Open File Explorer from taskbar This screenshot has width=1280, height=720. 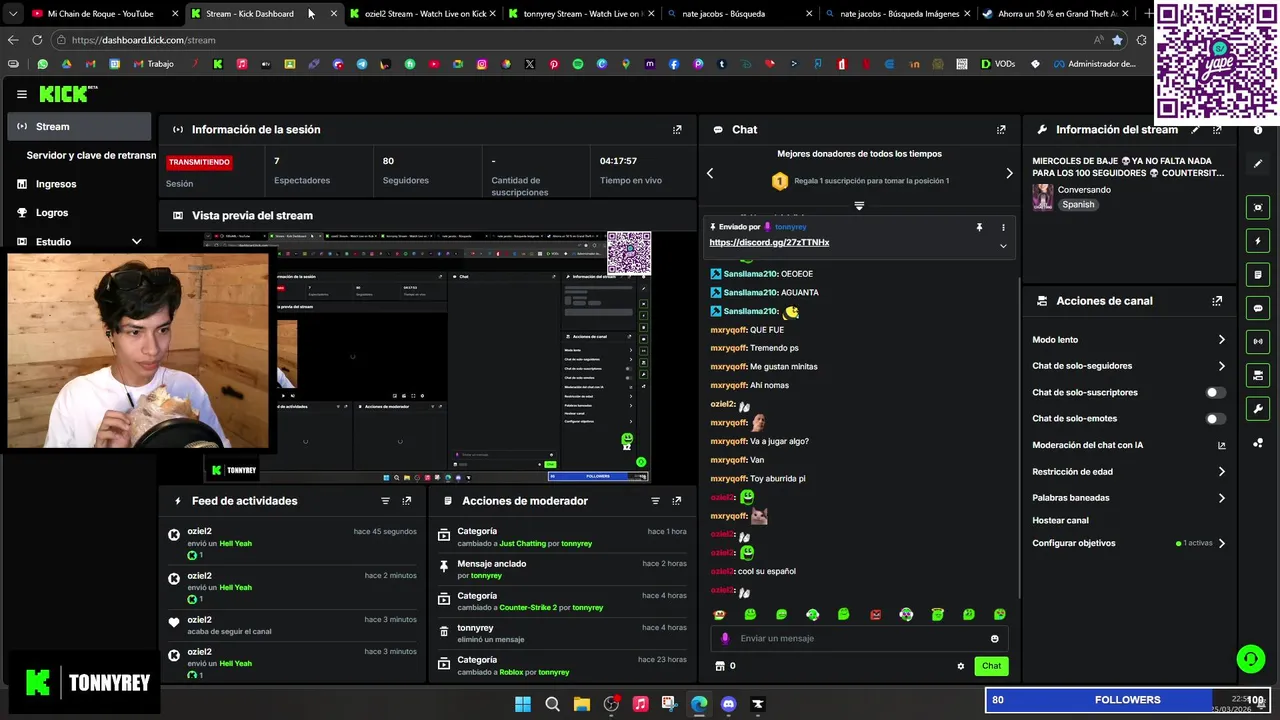[x=582, y=704]
